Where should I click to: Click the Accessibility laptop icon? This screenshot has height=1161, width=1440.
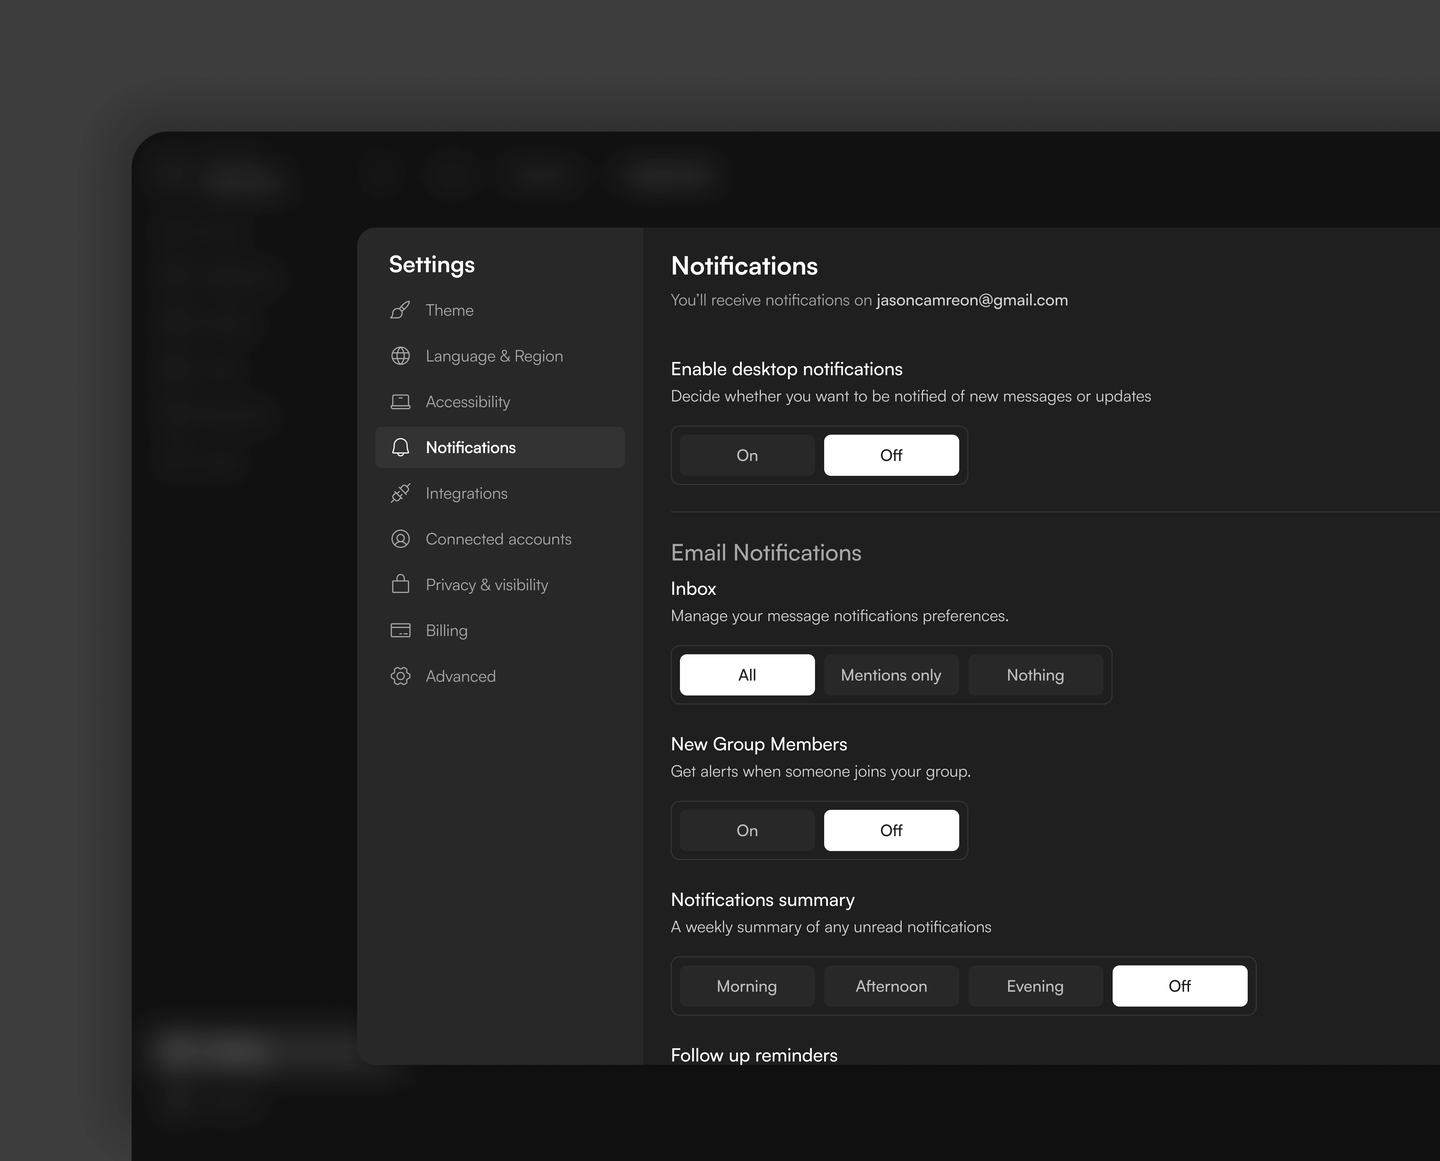coord(400,402)
